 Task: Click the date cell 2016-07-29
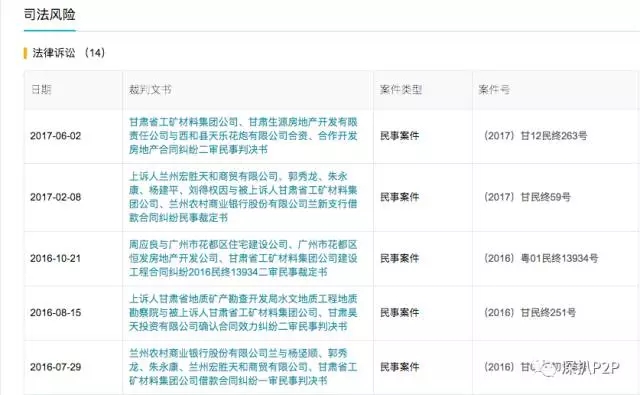[56, 367]
